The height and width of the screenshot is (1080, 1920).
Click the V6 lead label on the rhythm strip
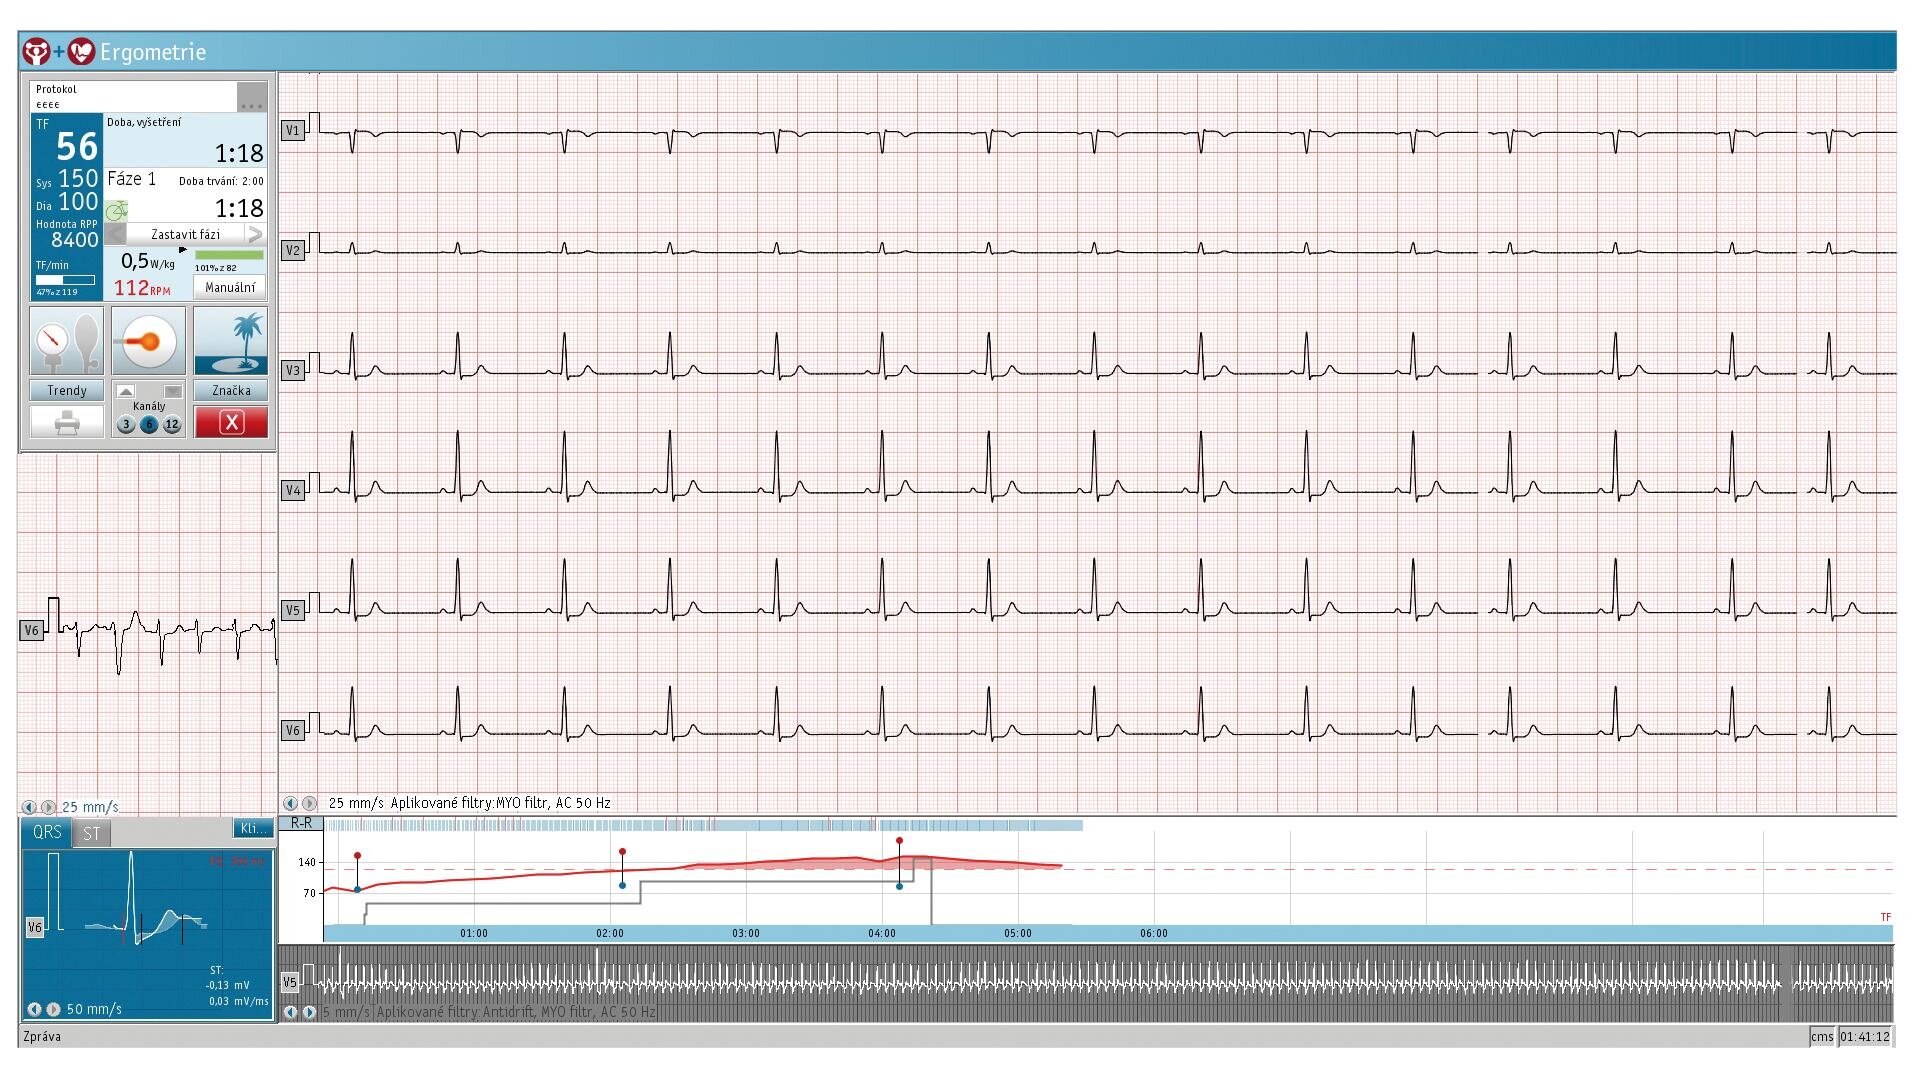point(32,630)
